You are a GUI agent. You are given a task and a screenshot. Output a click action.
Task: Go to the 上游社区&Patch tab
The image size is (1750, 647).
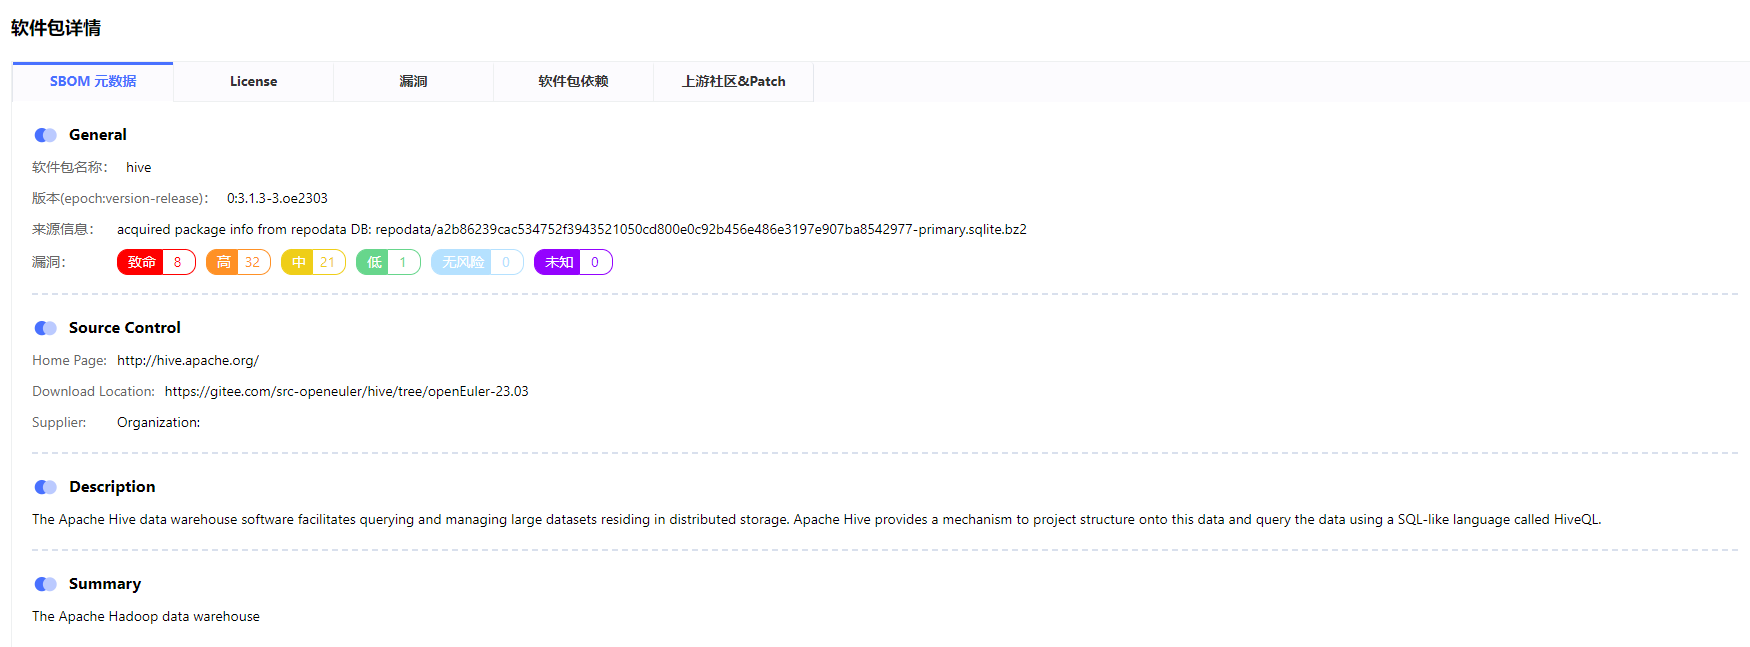(733, 82)
